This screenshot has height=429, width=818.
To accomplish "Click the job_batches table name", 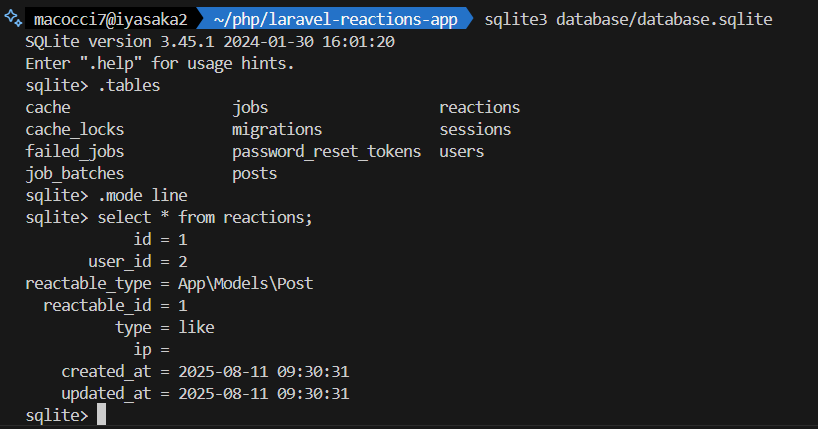I will [x=75, y=173].
